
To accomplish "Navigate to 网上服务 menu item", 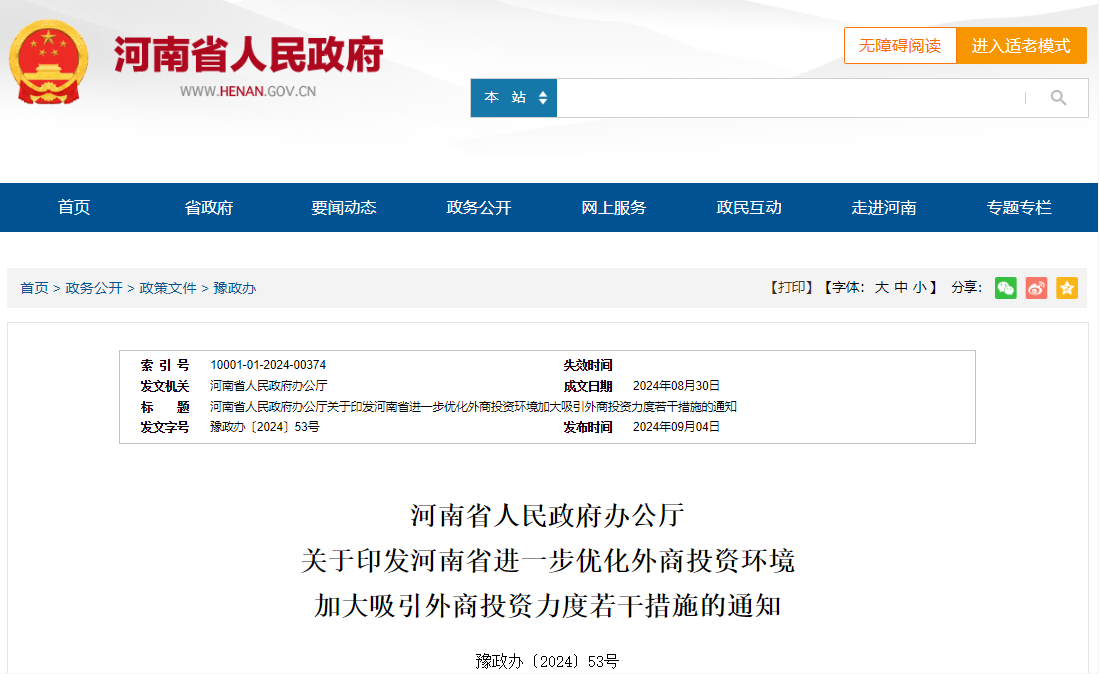I will point(614,208).
